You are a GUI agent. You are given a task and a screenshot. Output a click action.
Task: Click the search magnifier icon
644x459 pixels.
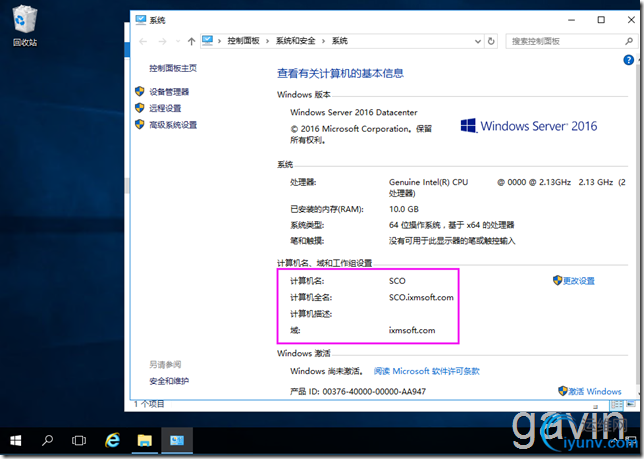pos(629,41)
